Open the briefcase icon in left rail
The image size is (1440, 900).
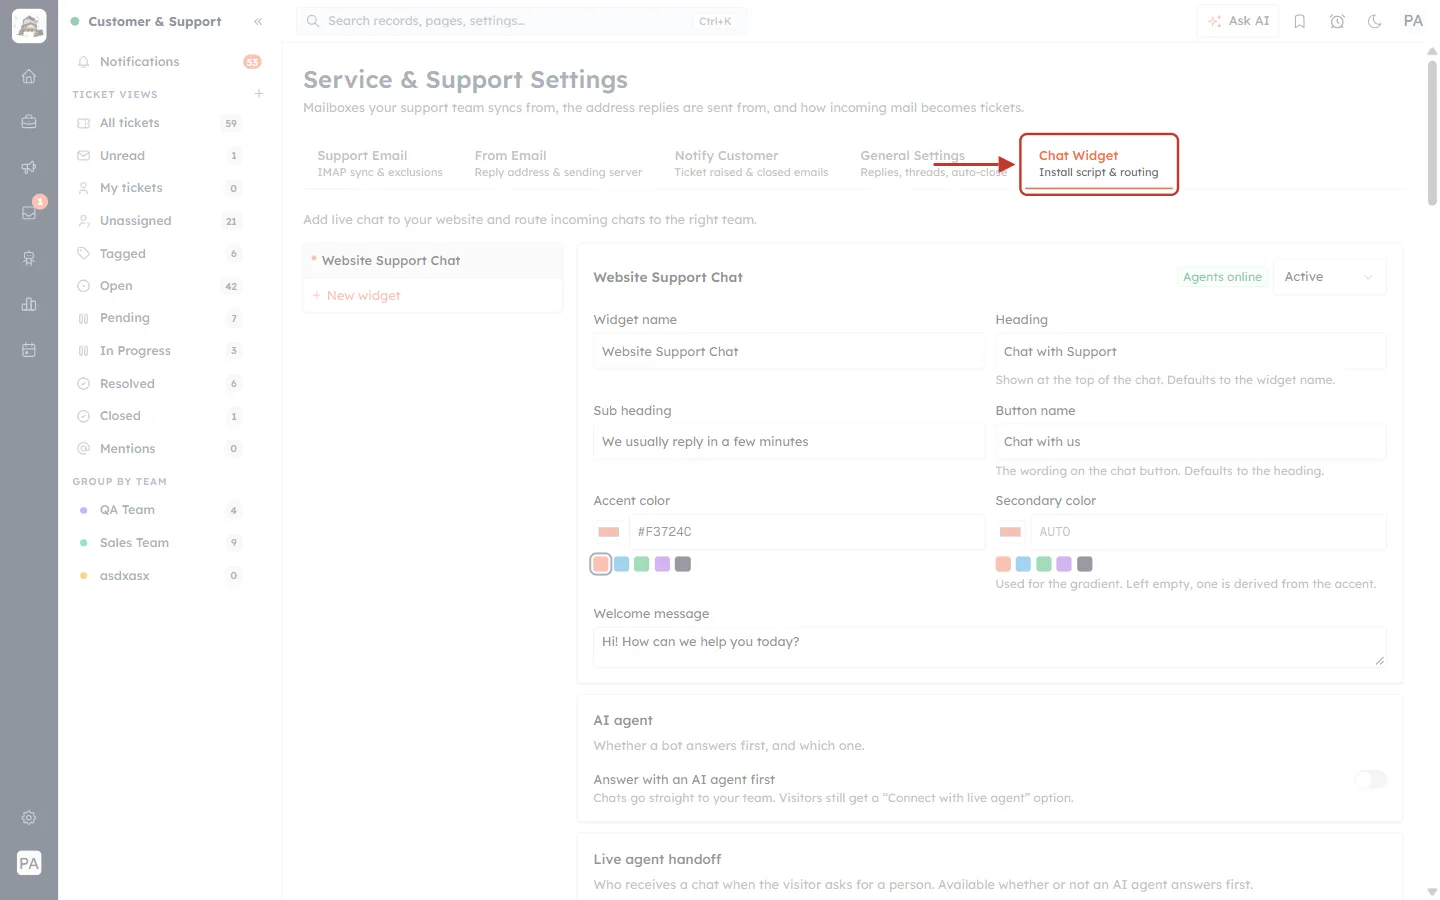[29, 122]
